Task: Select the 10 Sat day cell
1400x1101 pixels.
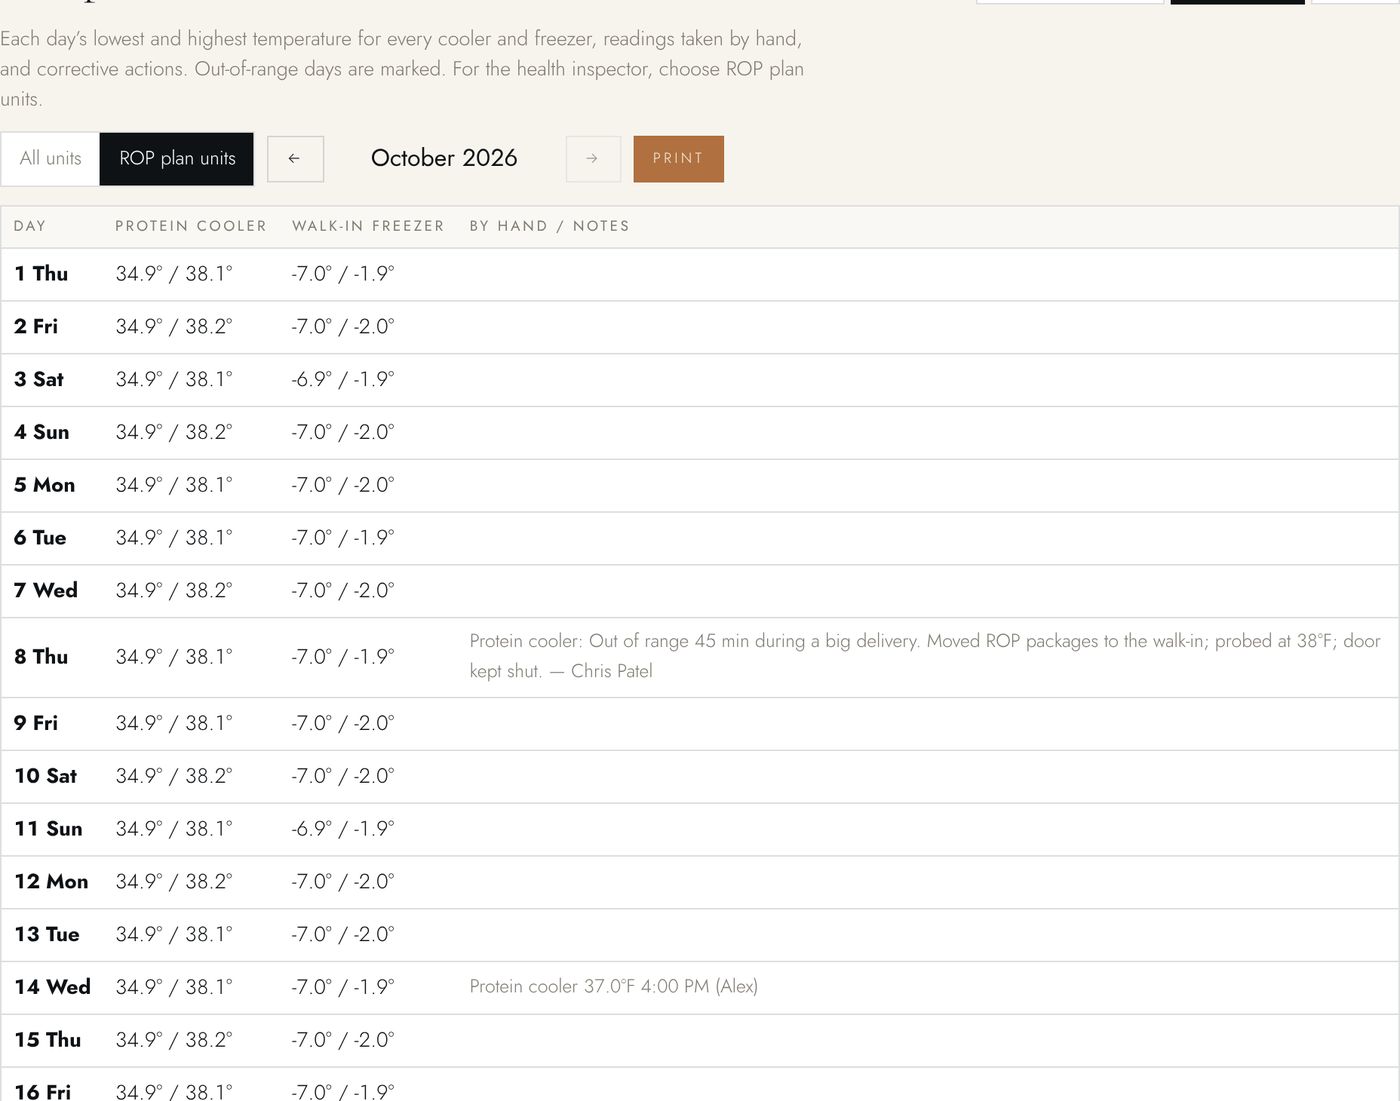Action: (x=46, y=776)
